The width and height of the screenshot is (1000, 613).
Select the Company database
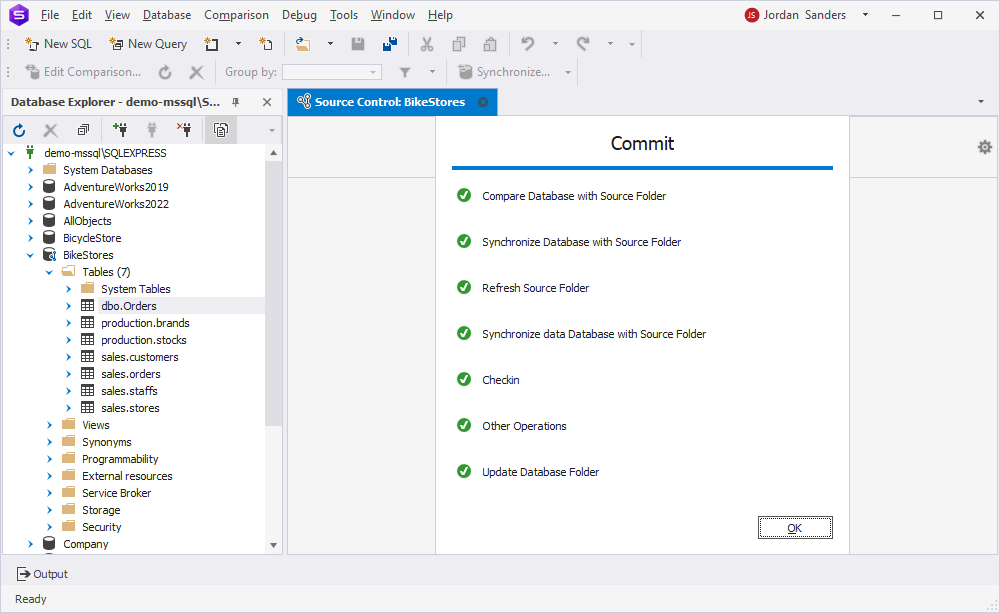(x=85, y=544)
